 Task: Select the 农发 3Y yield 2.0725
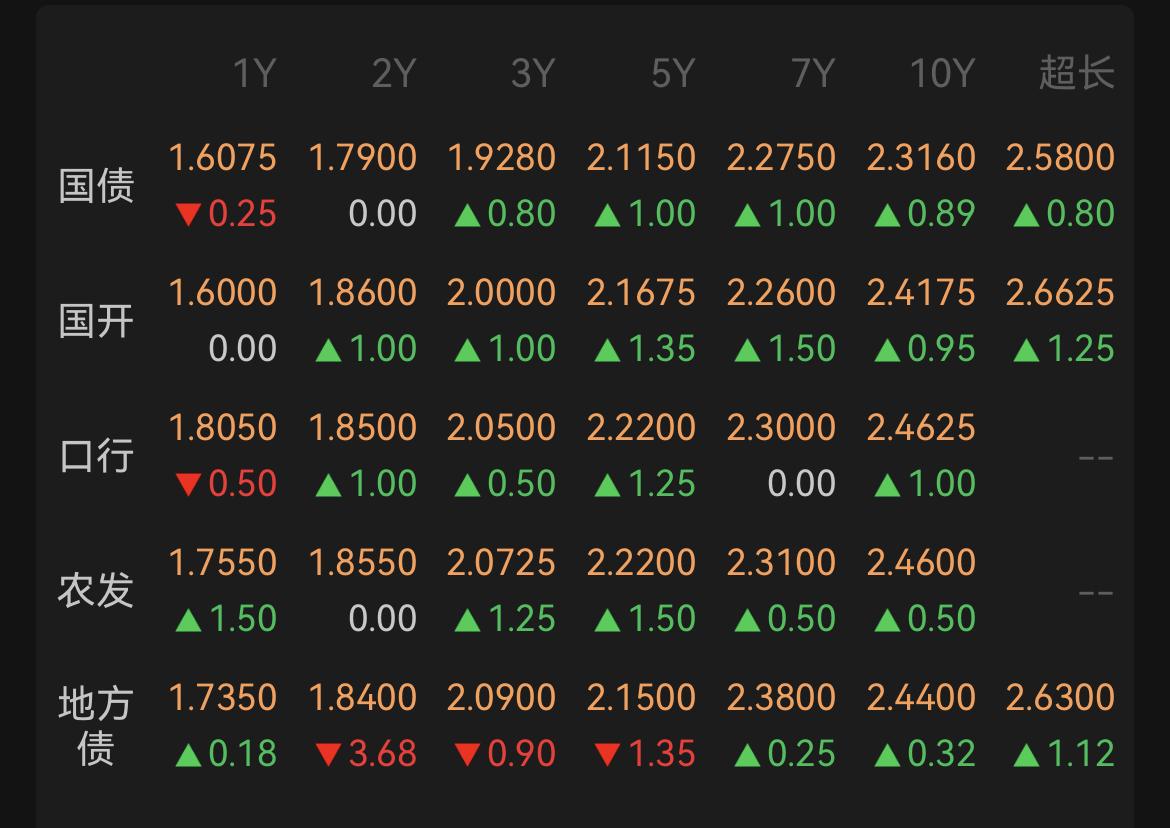point(501,563)
